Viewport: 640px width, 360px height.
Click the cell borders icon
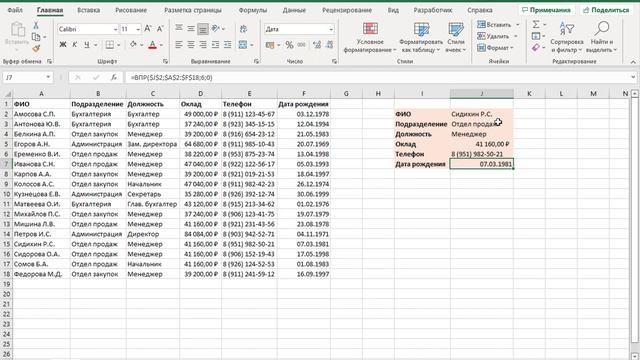click(109, 44)
